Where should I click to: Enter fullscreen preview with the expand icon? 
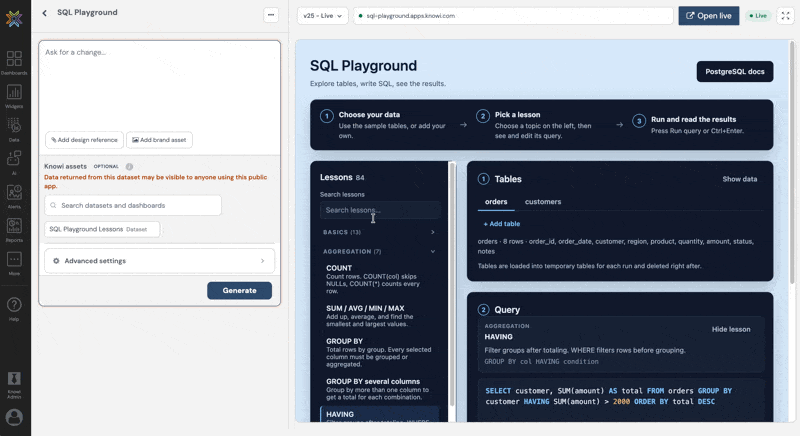785,16
